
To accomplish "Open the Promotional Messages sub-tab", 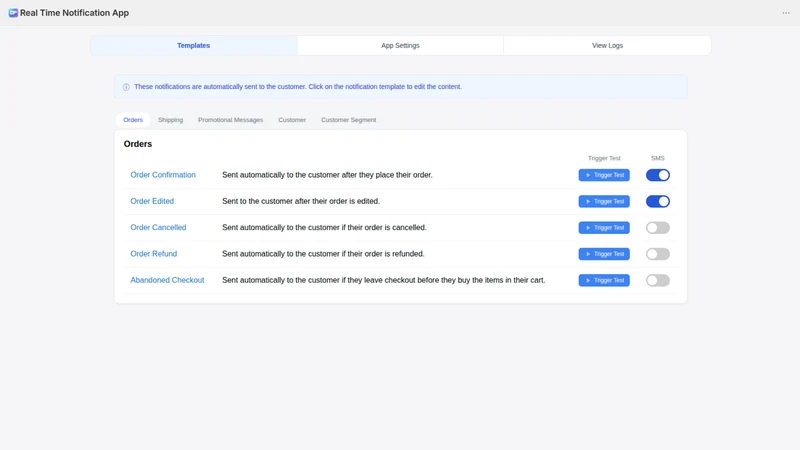I will [x=231, y=120].
